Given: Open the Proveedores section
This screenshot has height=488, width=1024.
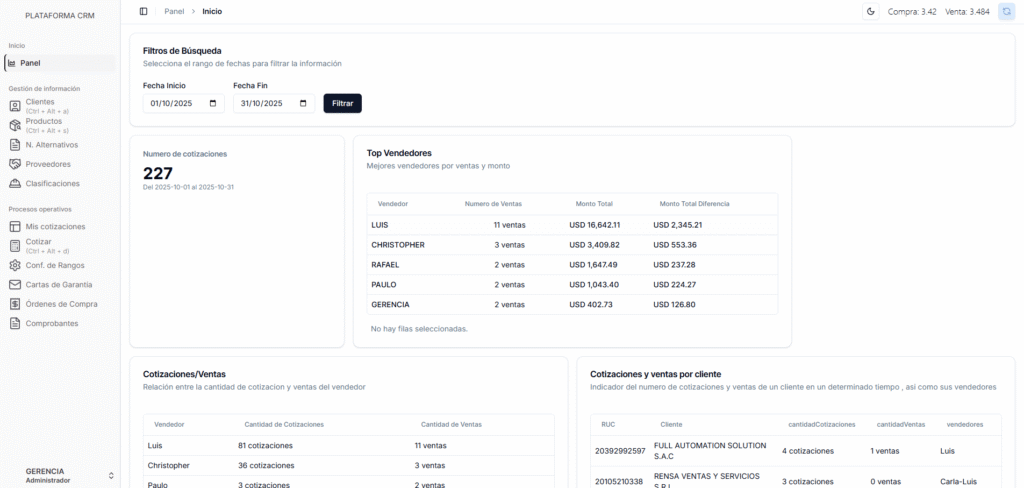Looking at the screenshot, I should (47, 164).
